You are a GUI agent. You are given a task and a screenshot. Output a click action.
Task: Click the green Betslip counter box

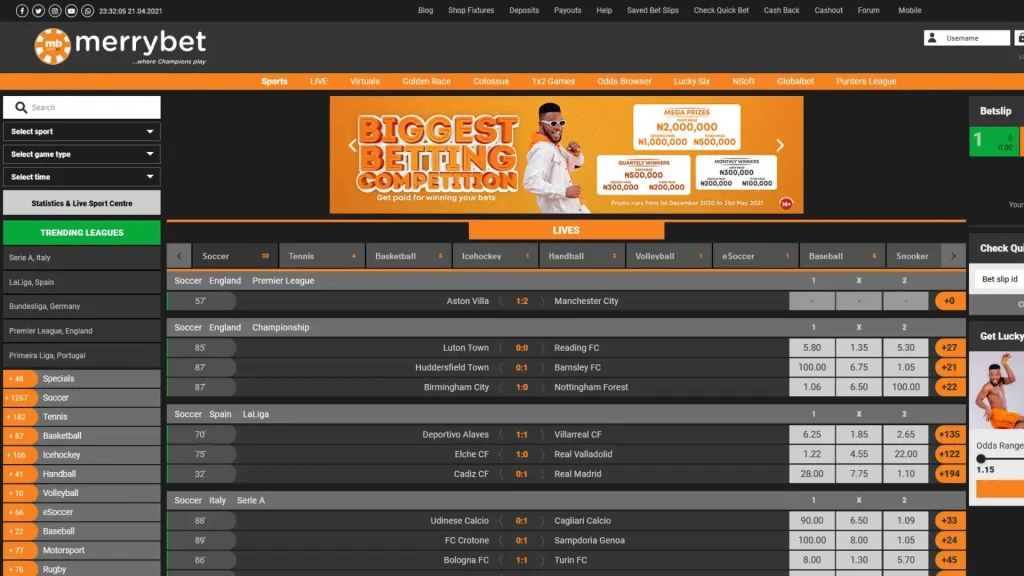pyautogui.click(x=993, y=140)
